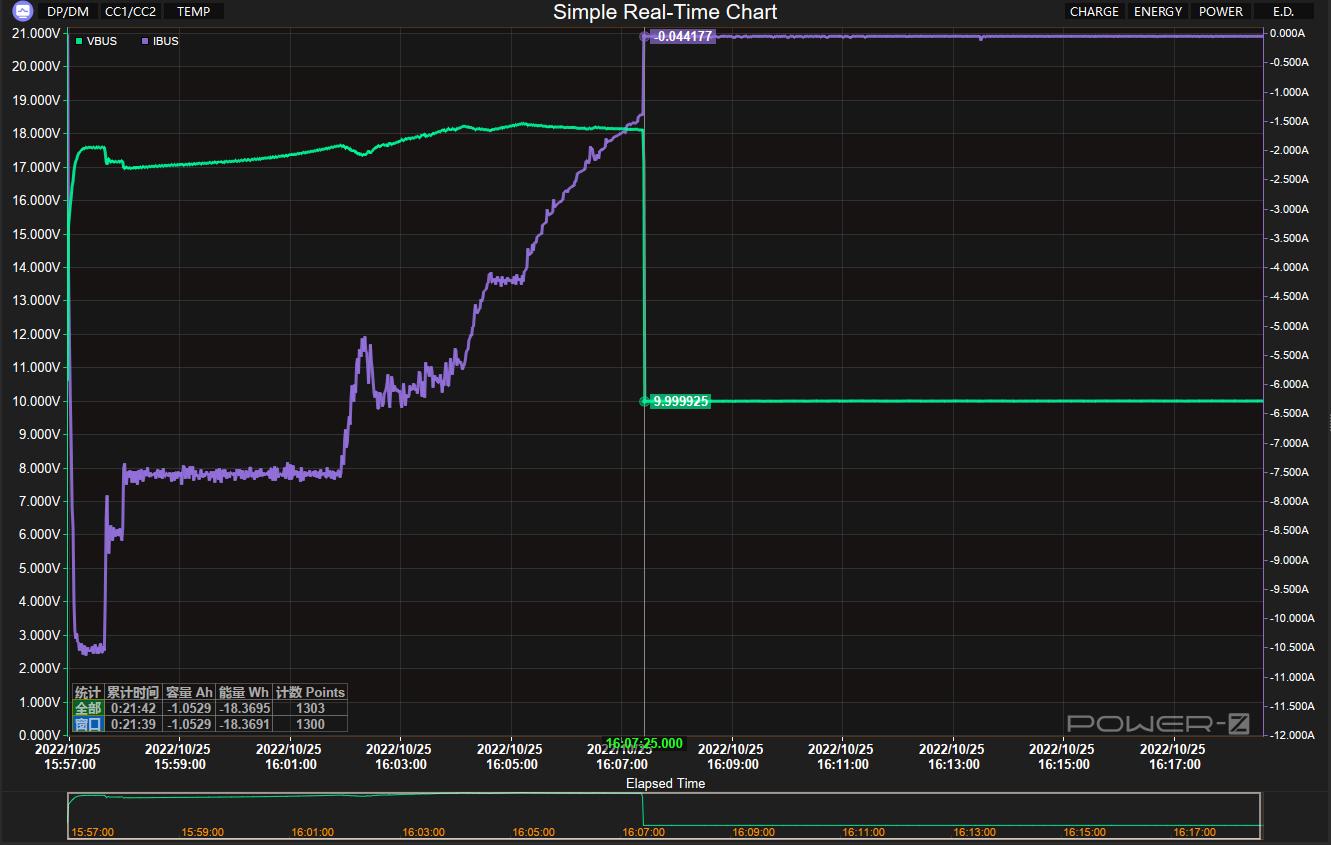Viewport: 1331px width, 845px height.
Task: Open the CHARGE view
Action: pos(1094,12)
